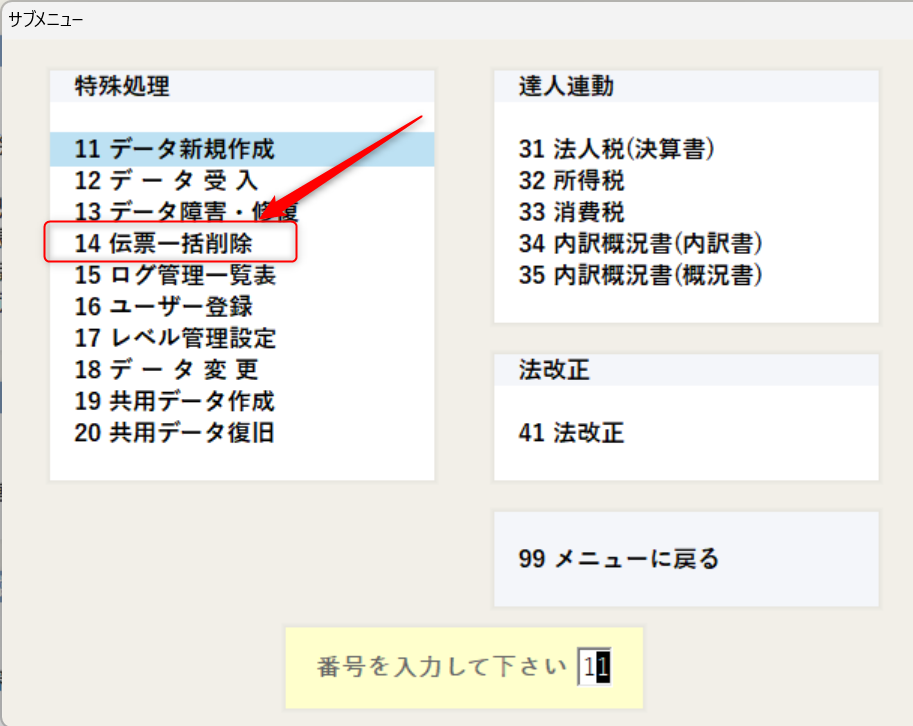The width and height of the screenshot is (913, 726).
Task: Open 34 内訳概況書(内訳書)
Action: [x=641, y=243]
